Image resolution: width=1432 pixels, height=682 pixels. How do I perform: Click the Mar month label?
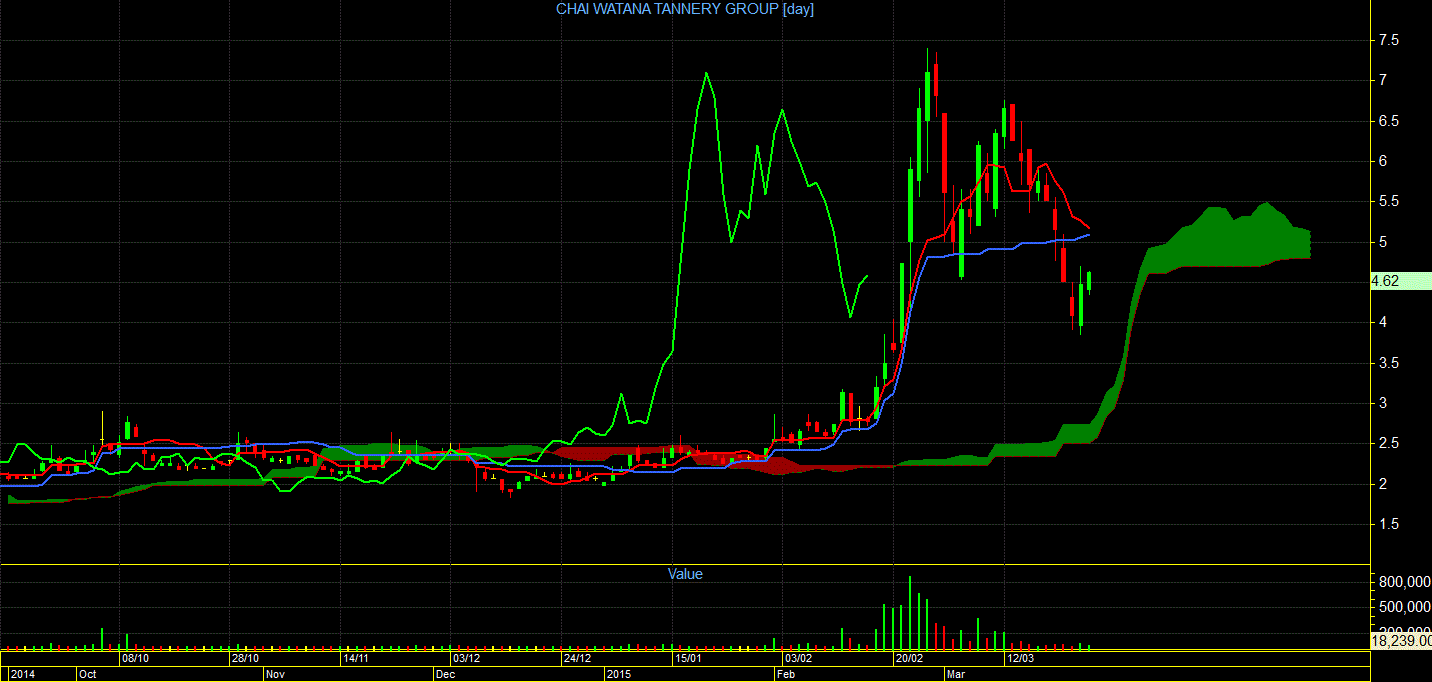[957, 674]
